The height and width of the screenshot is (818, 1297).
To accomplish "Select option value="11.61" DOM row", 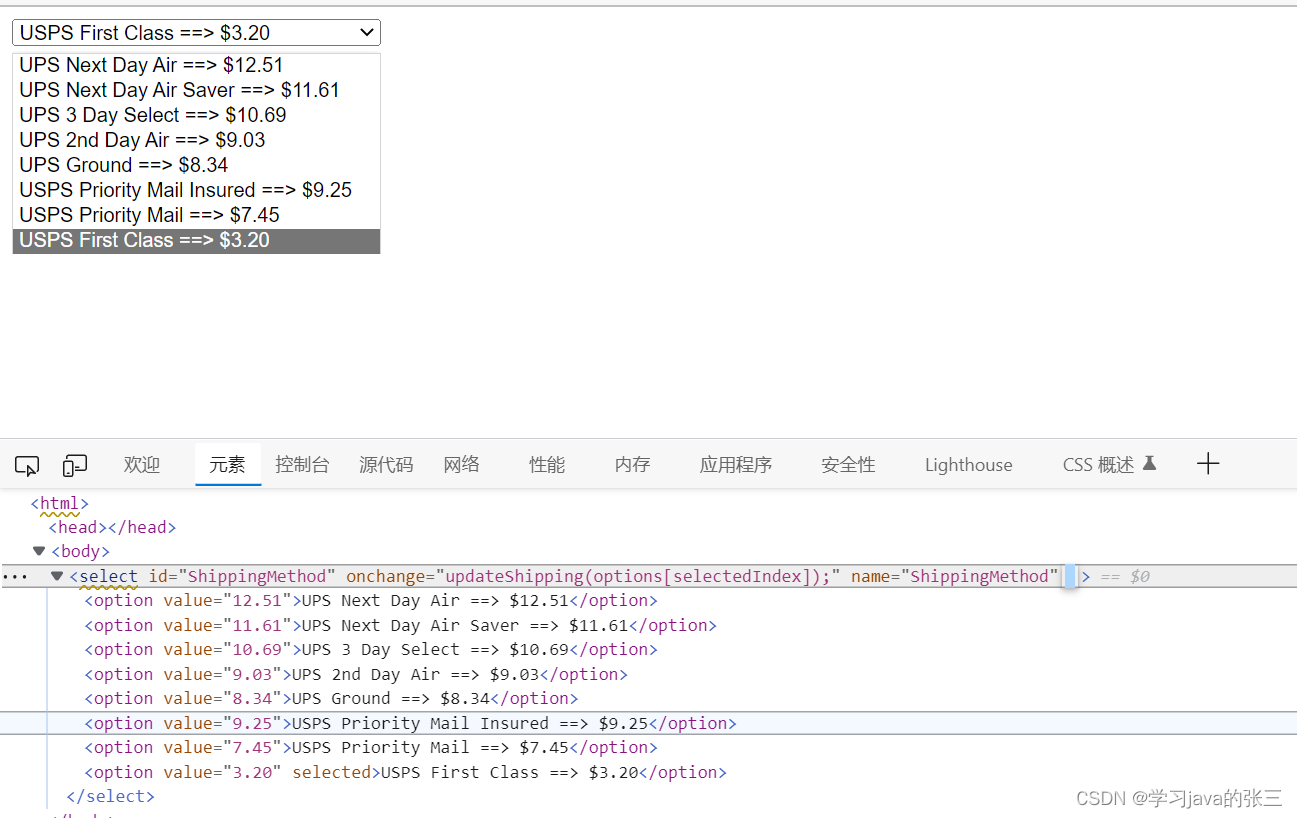I will [401, 626].
